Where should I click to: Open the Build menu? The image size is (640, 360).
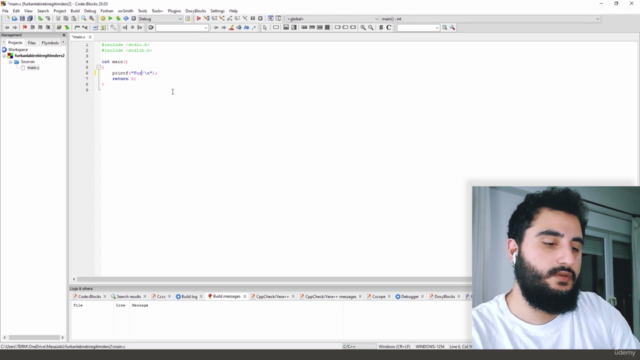click(x=75, y=11)
